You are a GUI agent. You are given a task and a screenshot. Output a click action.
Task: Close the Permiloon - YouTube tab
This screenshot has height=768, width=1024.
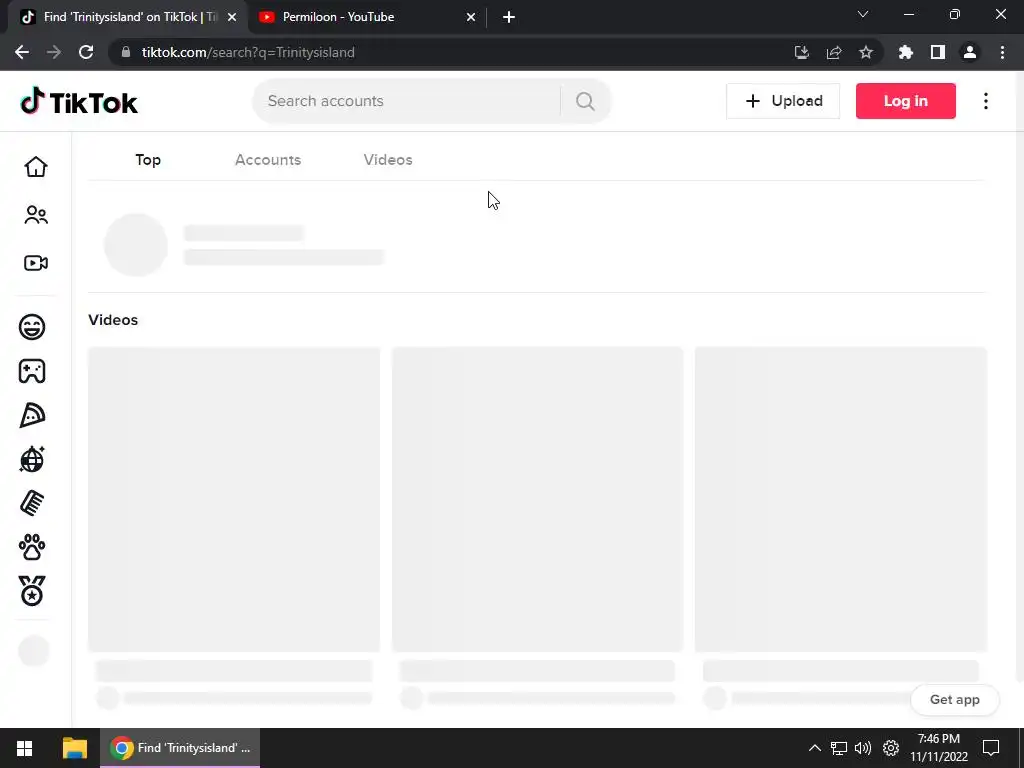click(471, 17)
